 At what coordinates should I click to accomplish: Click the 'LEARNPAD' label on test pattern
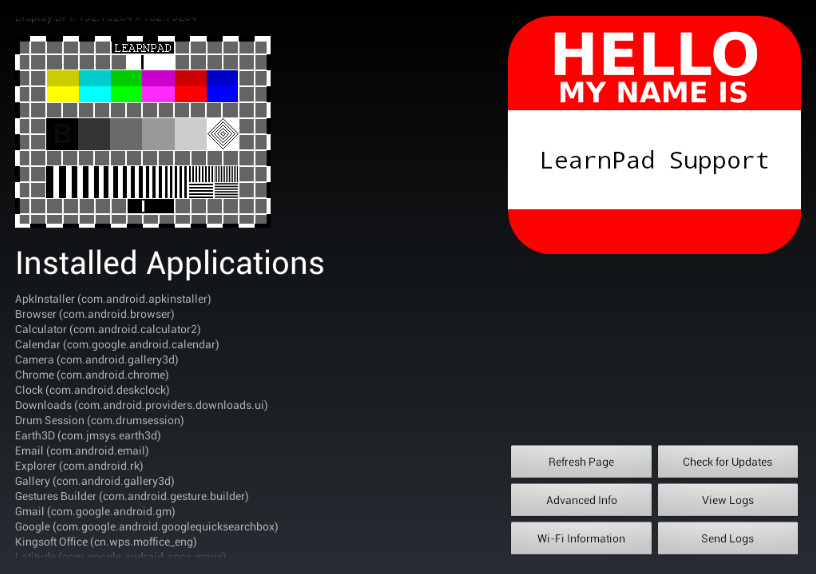click(143, 48)
